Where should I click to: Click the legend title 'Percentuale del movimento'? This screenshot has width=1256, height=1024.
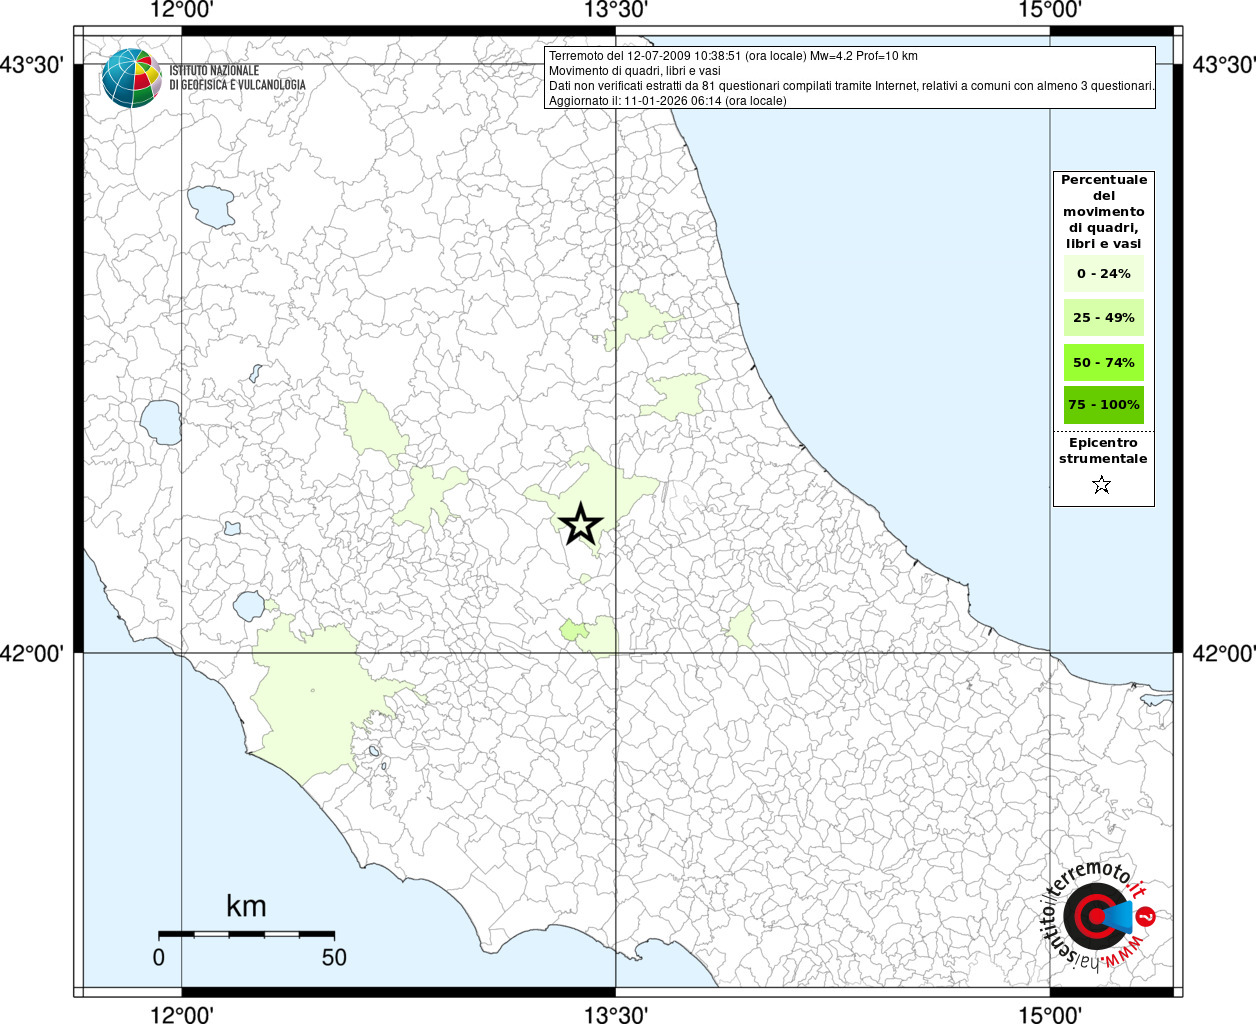click(1104, 211)
